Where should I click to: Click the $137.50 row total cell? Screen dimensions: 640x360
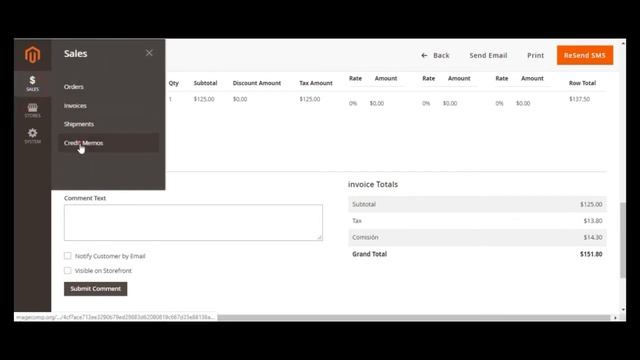tap(579, 99)
